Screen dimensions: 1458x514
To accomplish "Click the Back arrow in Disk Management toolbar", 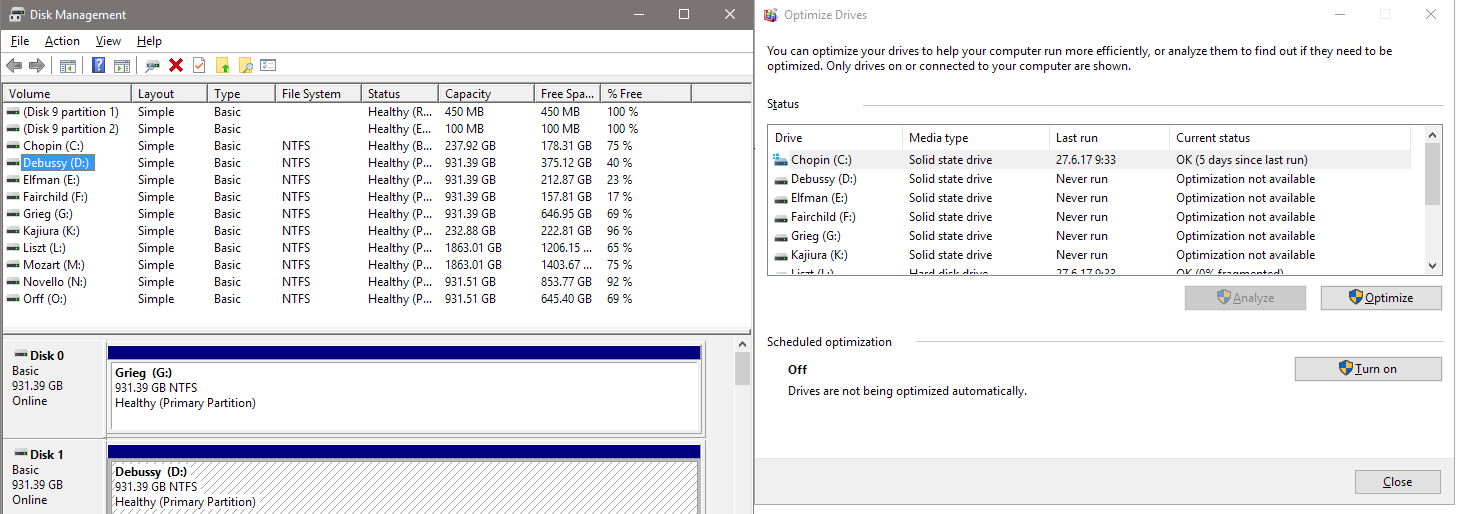I will (14, 66).
